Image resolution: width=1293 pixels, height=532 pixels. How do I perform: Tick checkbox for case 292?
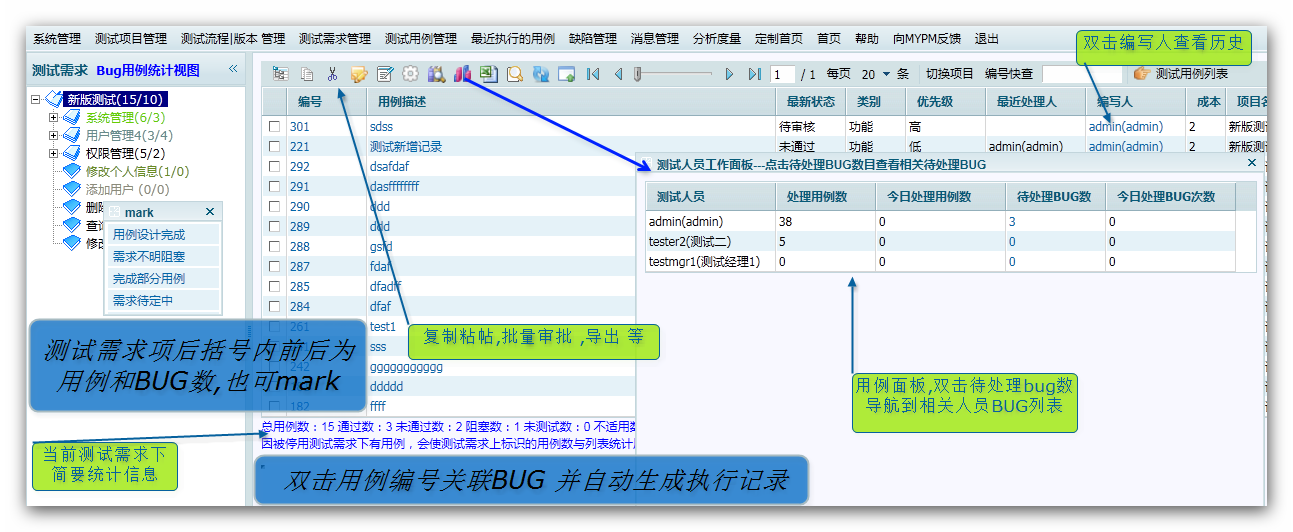click(274, 167)
